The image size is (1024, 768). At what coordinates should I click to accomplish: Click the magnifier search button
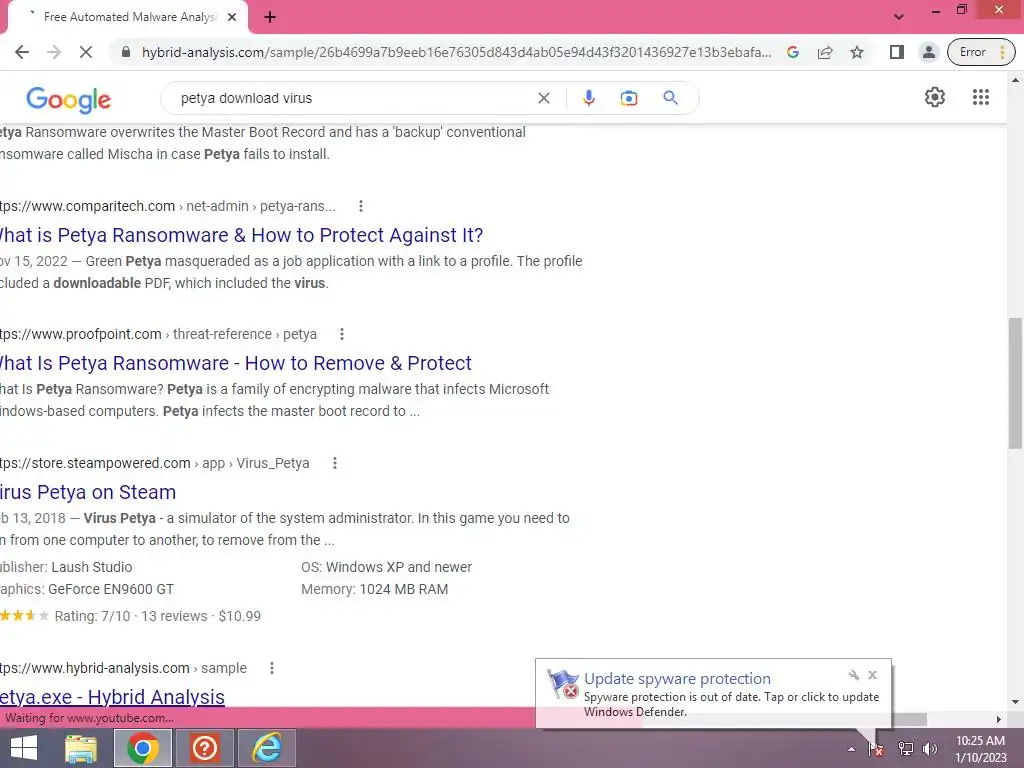coord(670,98)
